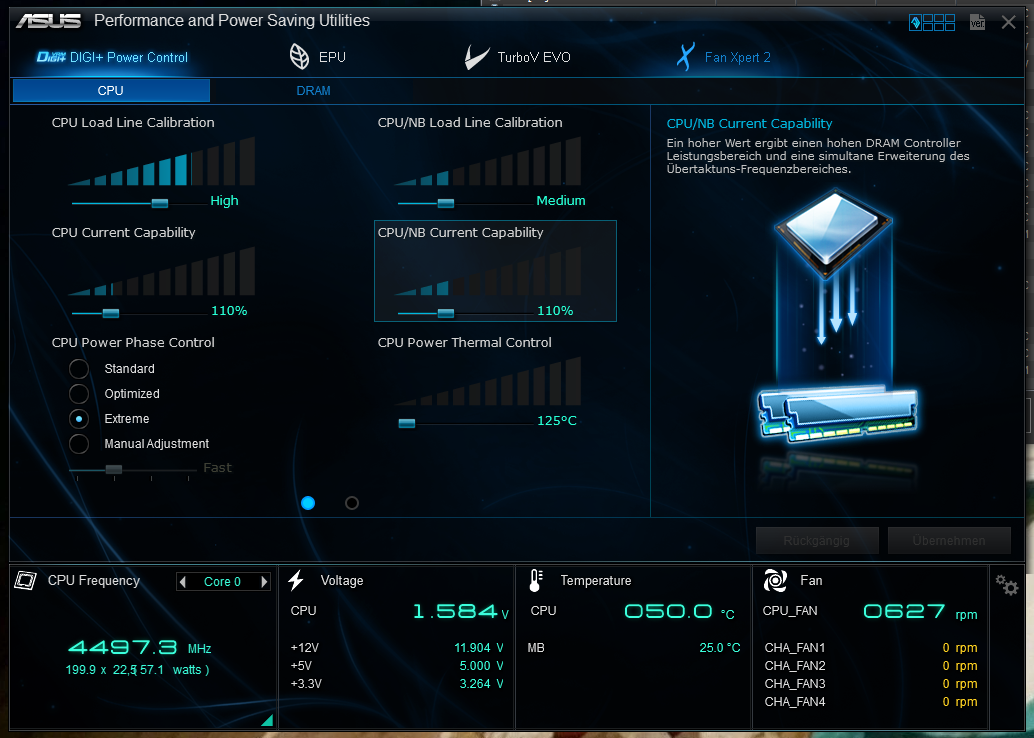Image resolution: width=1034 pixels, height=738 pixels.
Task: Select Standard power phase control
Action: point(79,369)
